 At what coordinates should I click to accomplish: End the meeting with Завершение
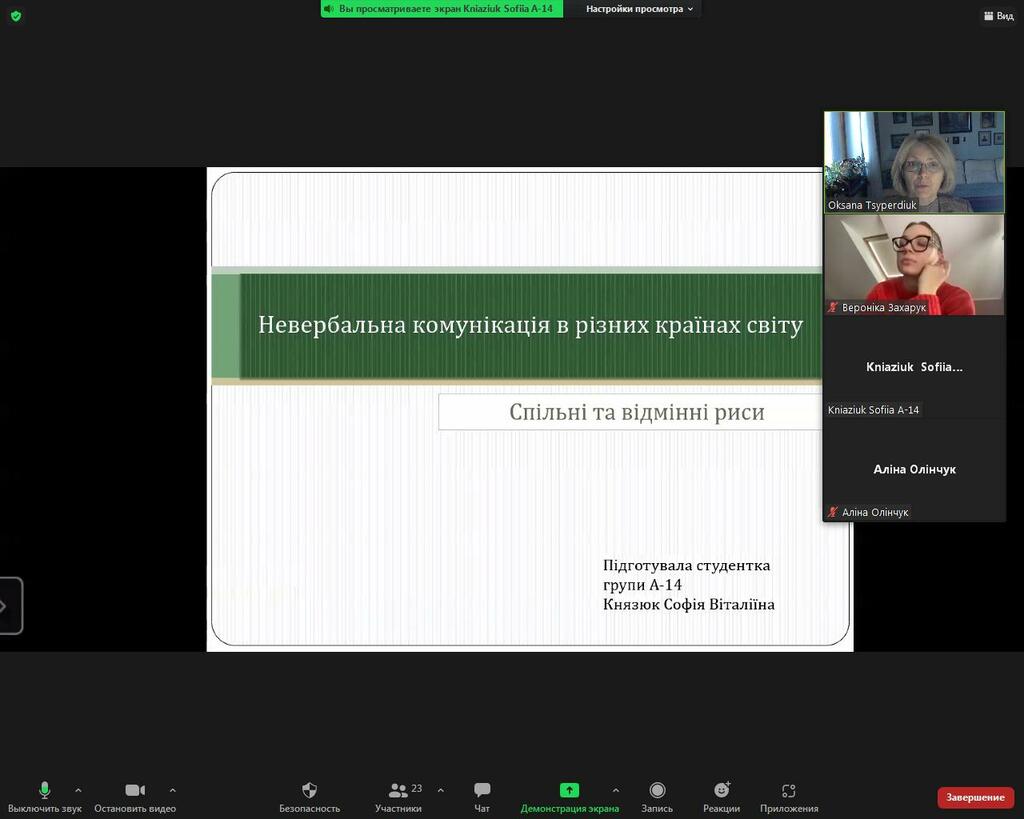975,797
